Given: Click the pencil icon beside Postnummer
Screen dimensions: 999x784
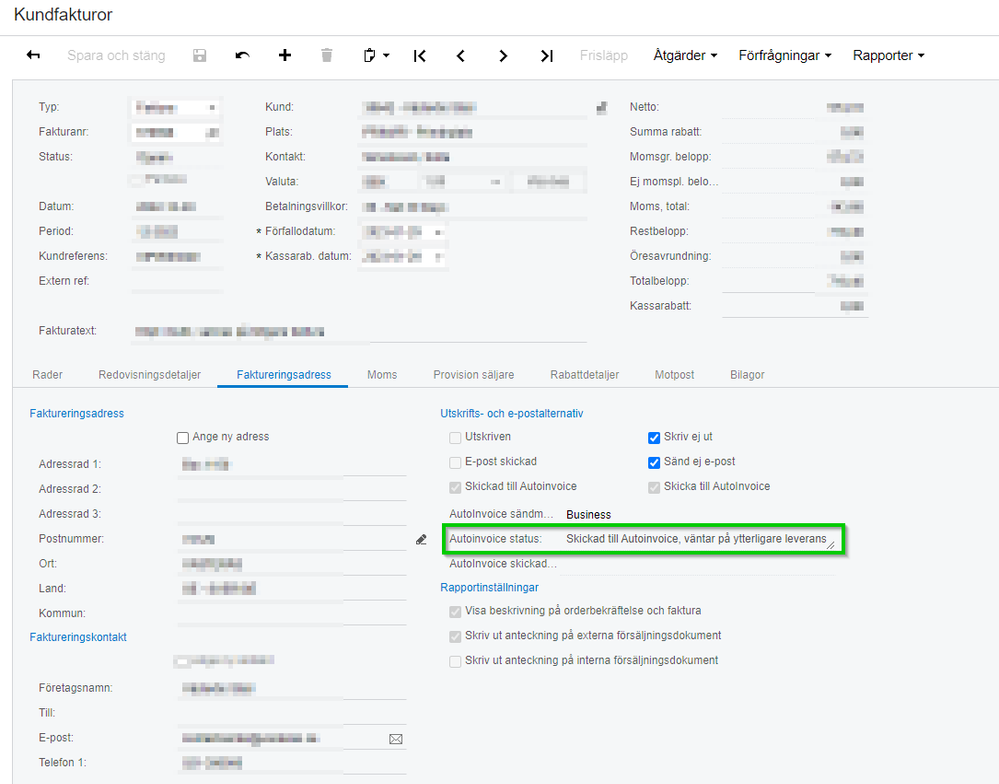Looking at the screenshot, I should pyautogui.click(x=421, y=539).
